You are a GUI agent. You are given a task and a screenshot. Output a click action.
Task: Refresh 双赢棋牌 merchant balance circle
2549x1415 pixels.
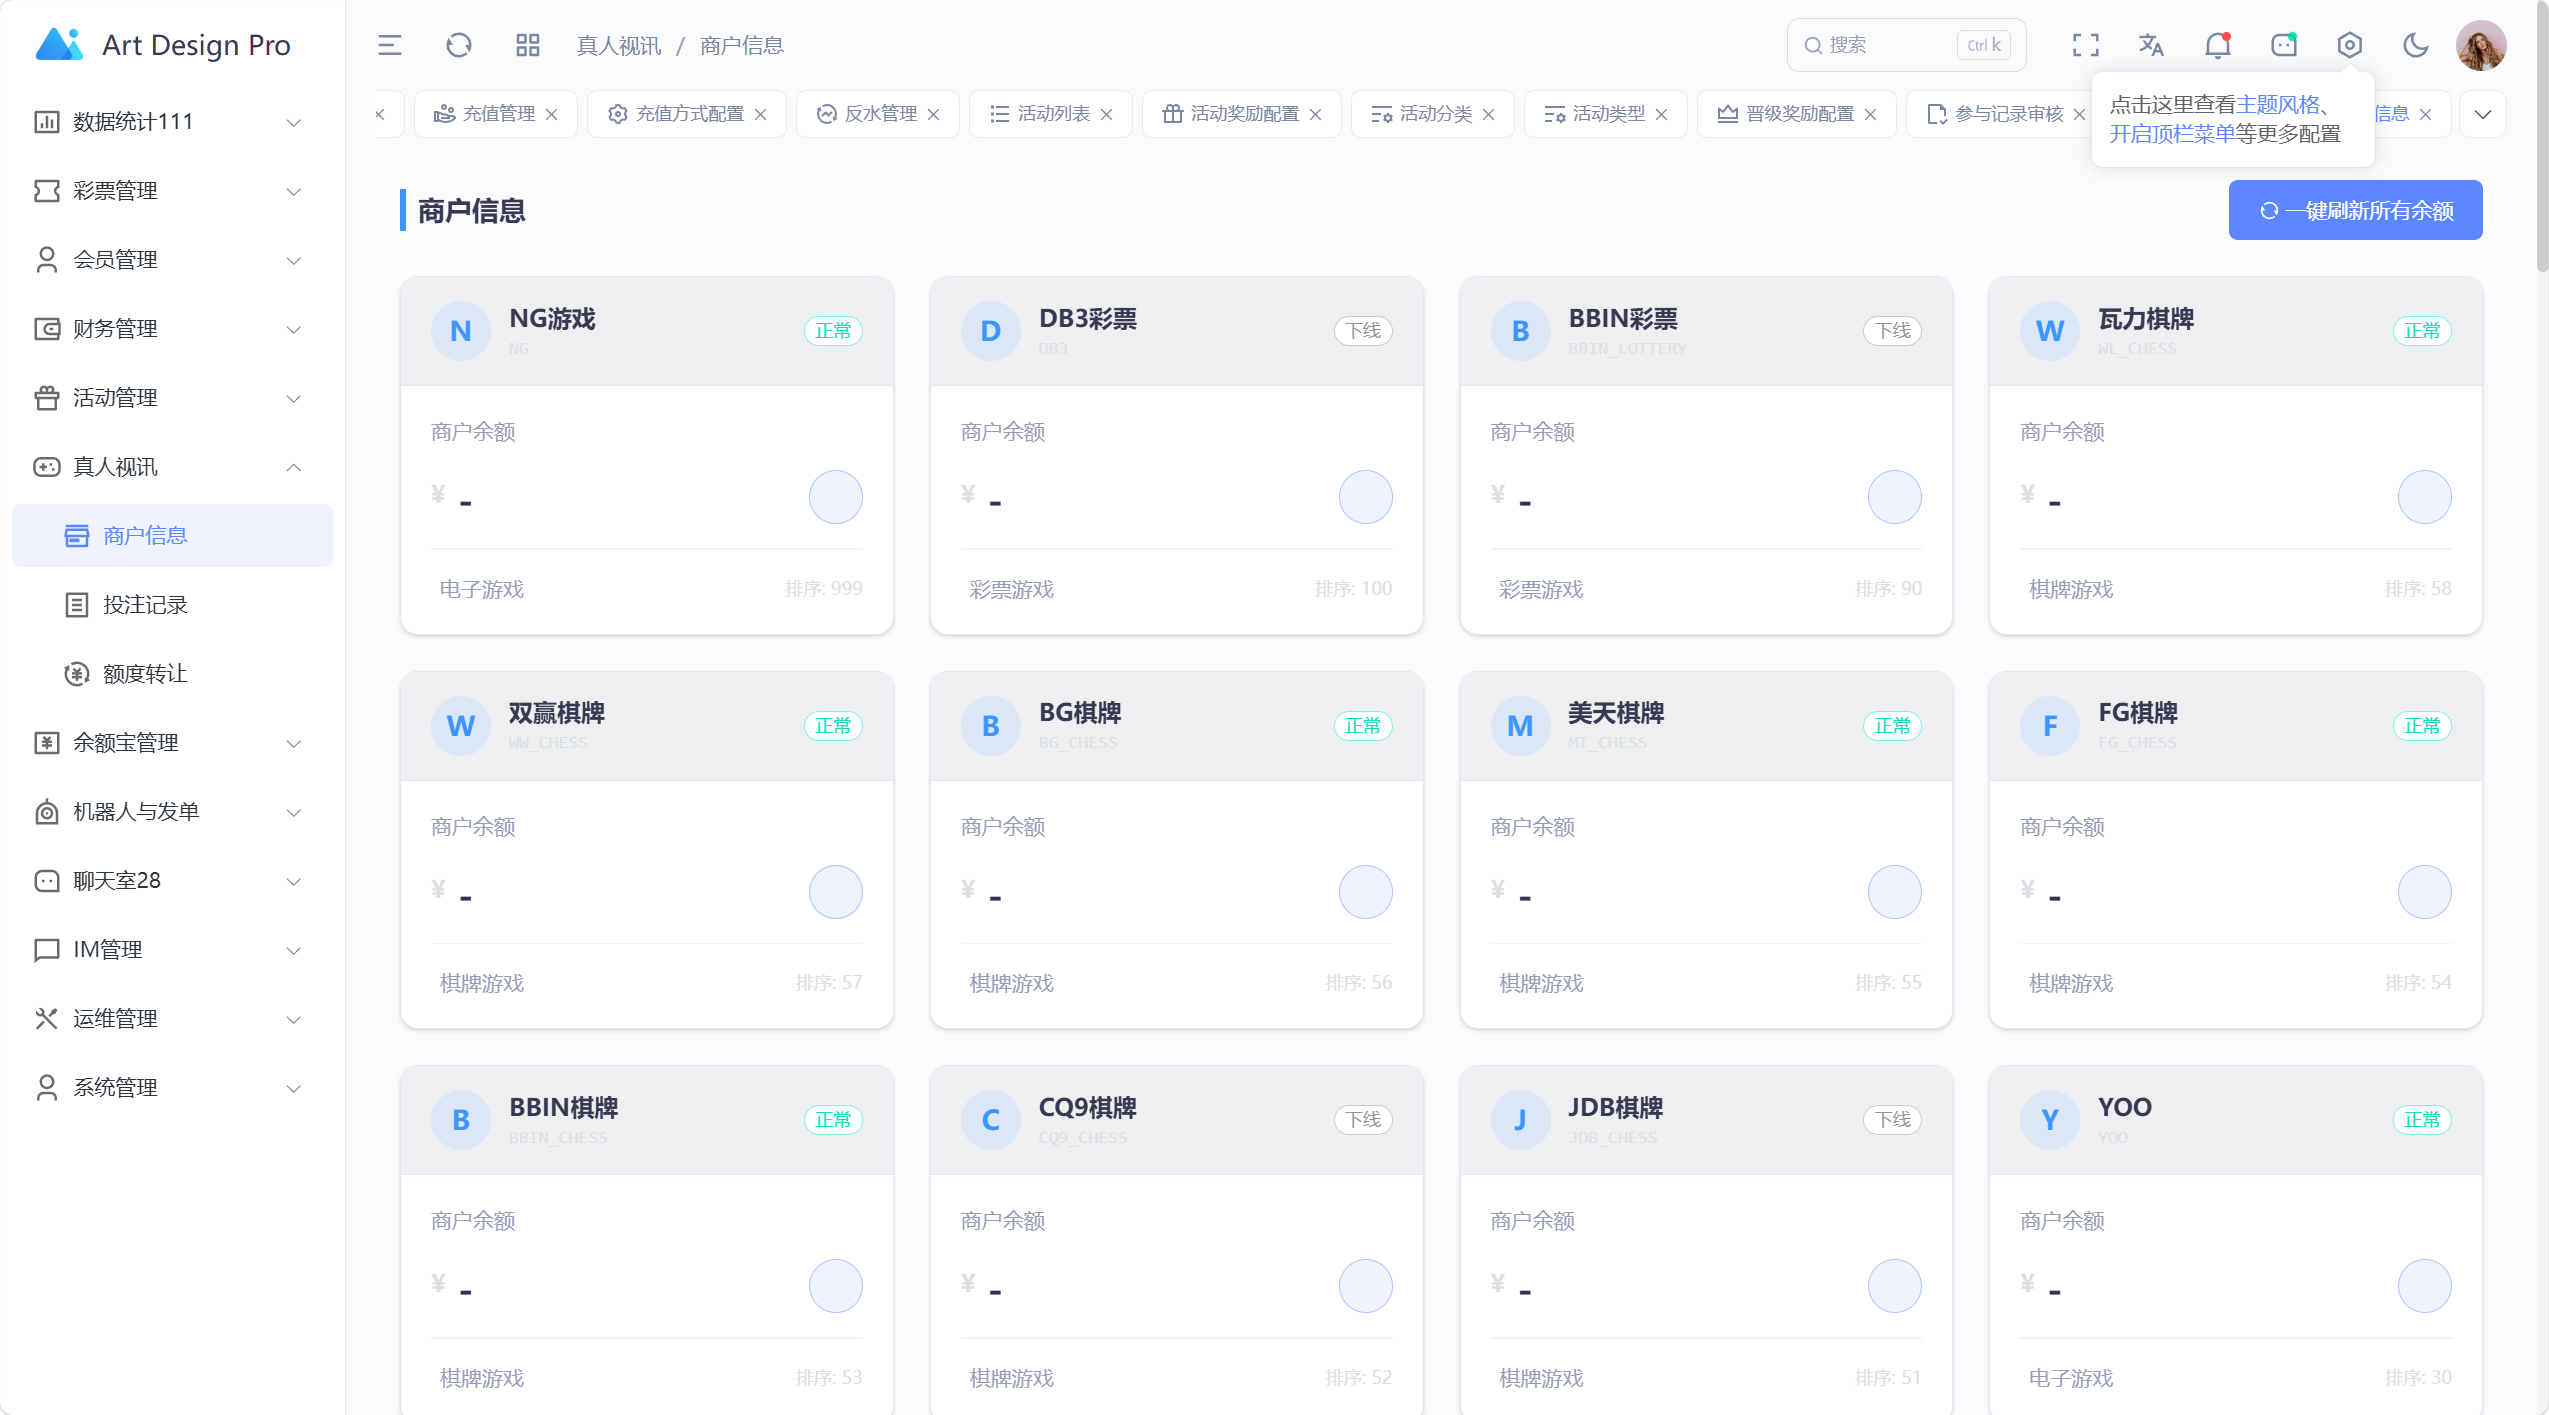(835, 892)
